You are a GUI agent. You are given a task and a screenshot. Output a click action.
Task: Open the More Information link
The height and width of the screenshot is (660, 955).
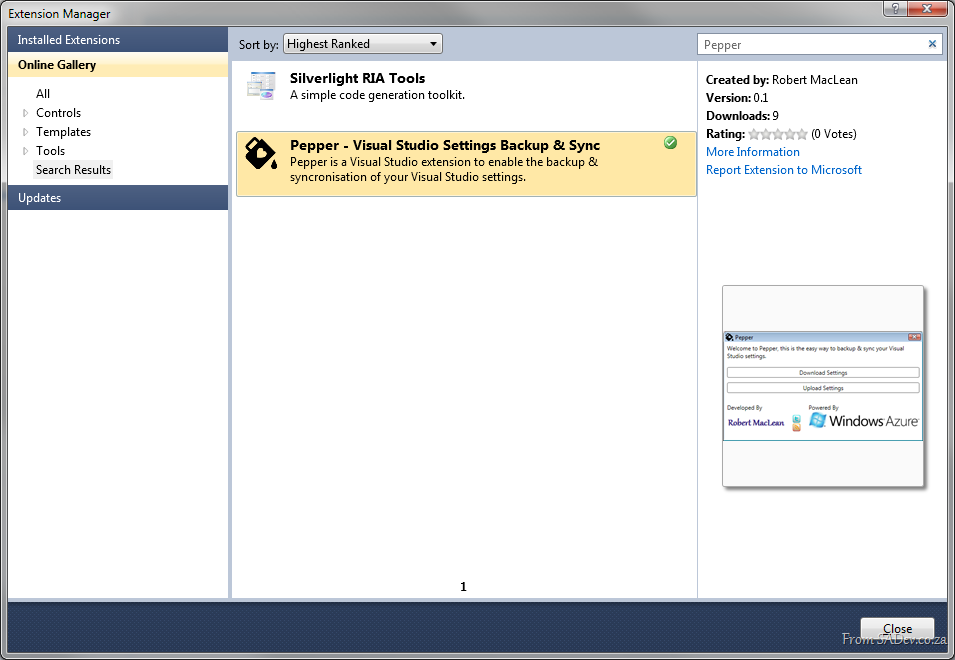pyautogui.click(x=753, y=152)
